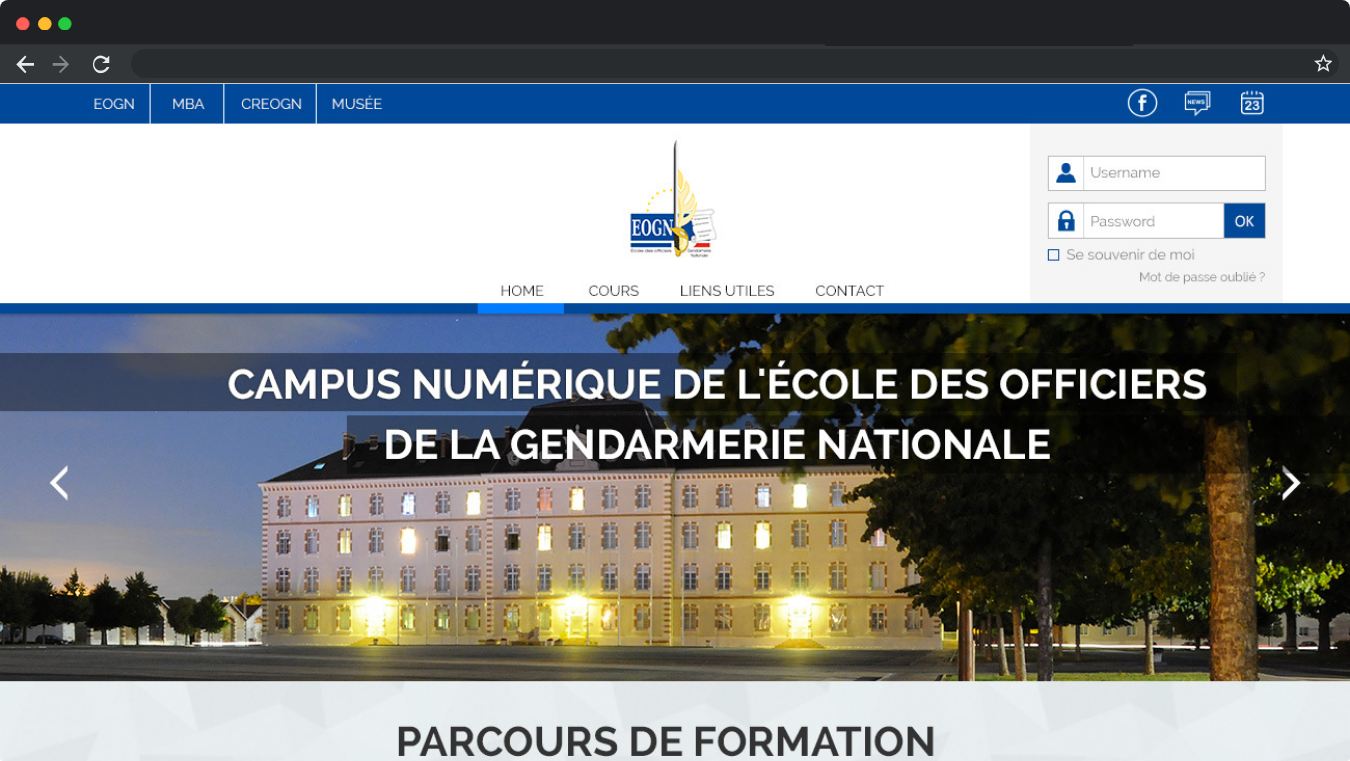Go to the CONTACT menu item

click(849, 291)
